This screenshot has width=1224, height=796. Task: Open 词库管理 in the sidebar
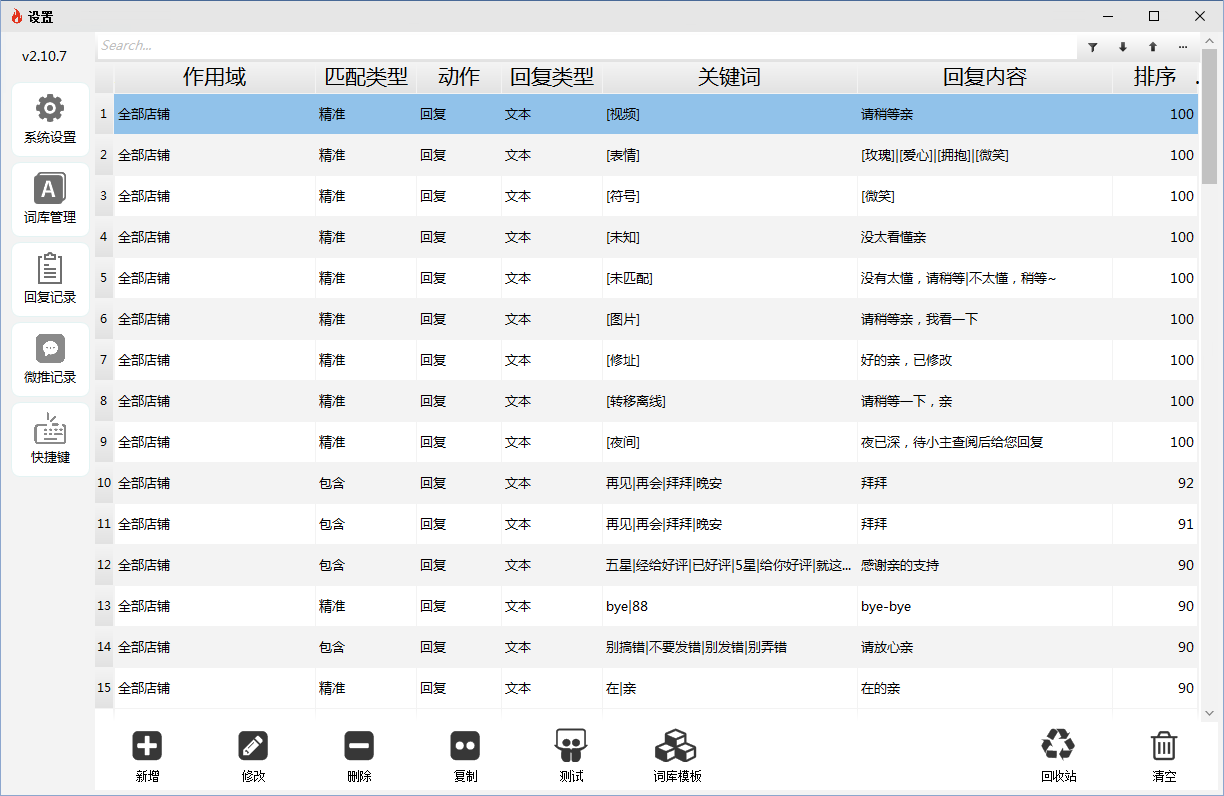pos(50,199)
